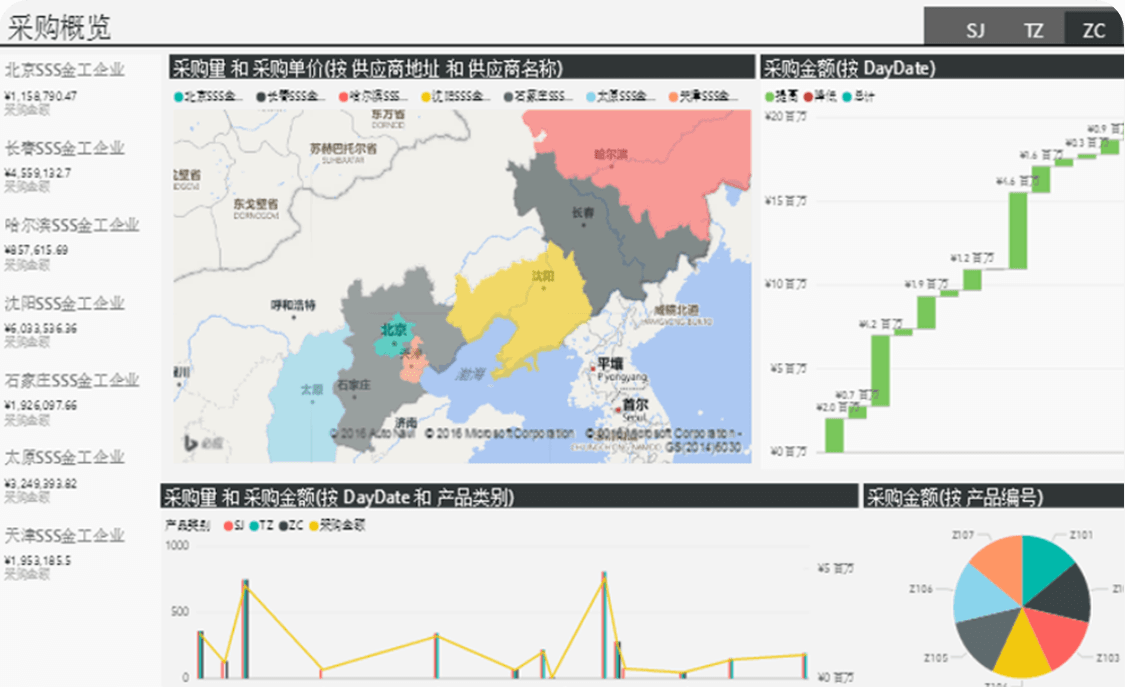Screen dimensions: 1125x687
Task: Select the waterfall bar labeled ¥2.0 百万
Action: click(834, 435)
